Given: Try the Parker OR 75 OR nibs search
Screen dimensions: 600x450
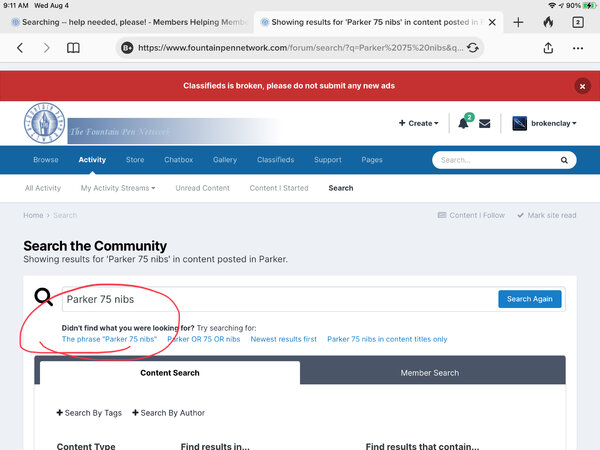Looking at the screenshot, I should pos(204,339).
